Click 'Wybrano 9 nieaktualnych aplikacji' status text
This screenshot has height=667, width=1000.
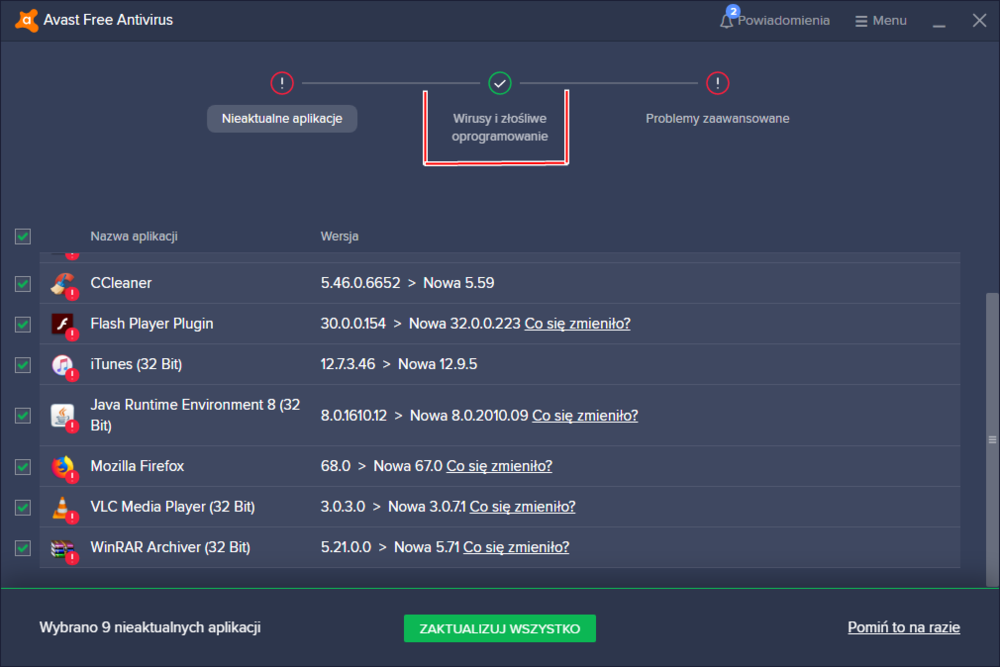(150, 627)
